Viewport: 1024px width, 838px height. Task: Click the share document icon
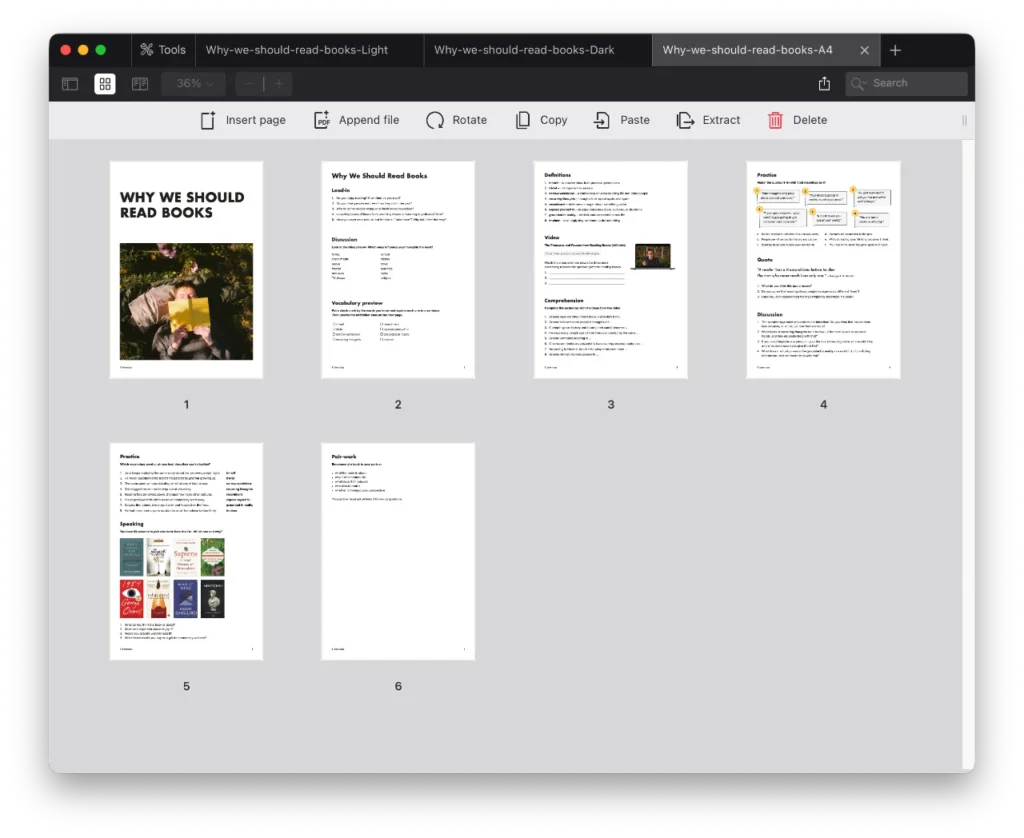[x=824, y=84]
